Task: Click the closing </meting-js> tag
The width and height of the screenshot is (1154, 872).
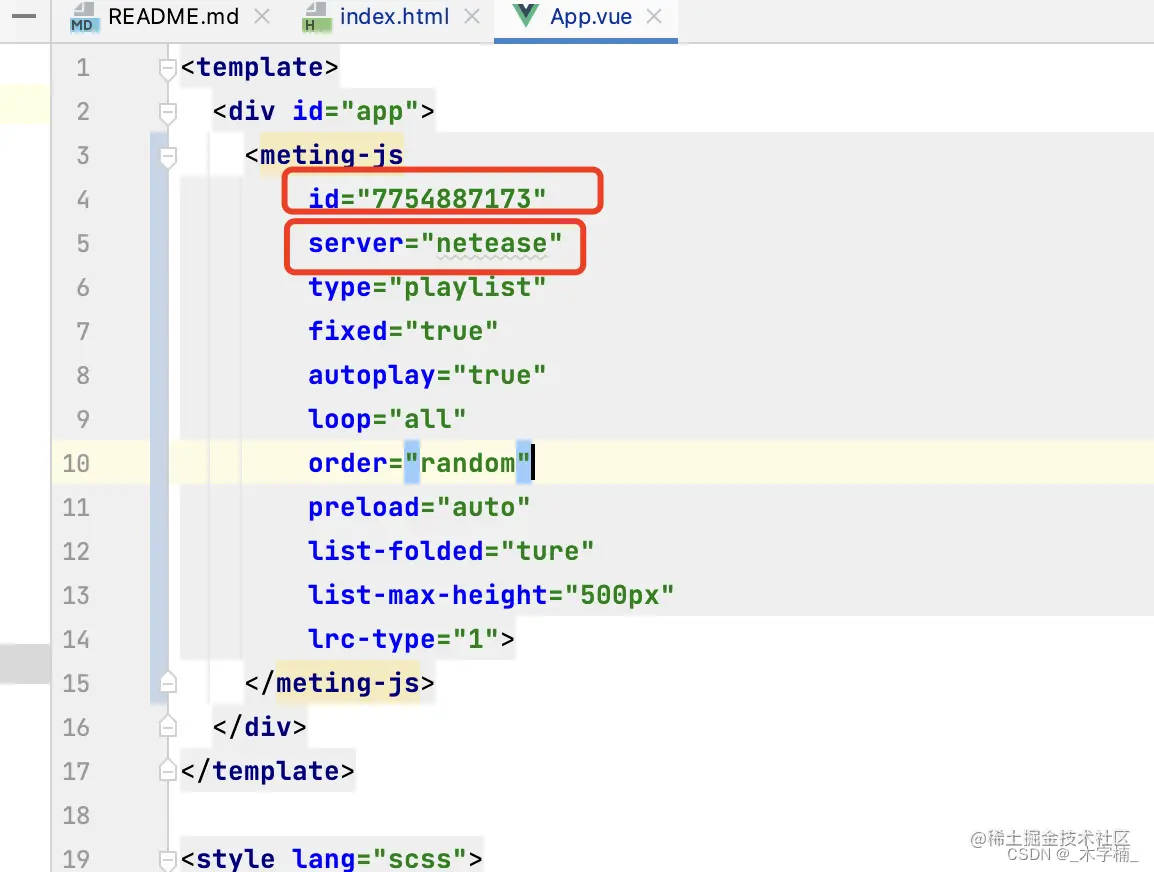Action: (x=339, y=683)
